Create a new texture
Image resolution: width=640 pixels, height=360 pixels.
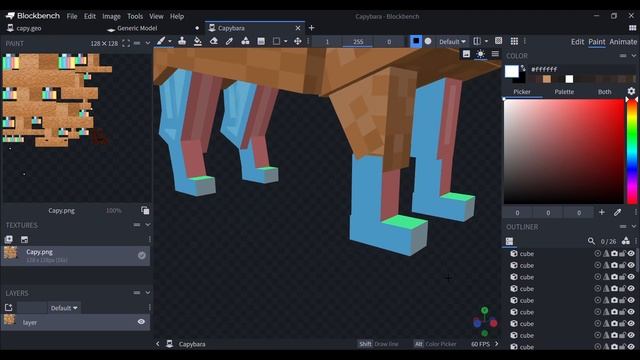point(9,240)
